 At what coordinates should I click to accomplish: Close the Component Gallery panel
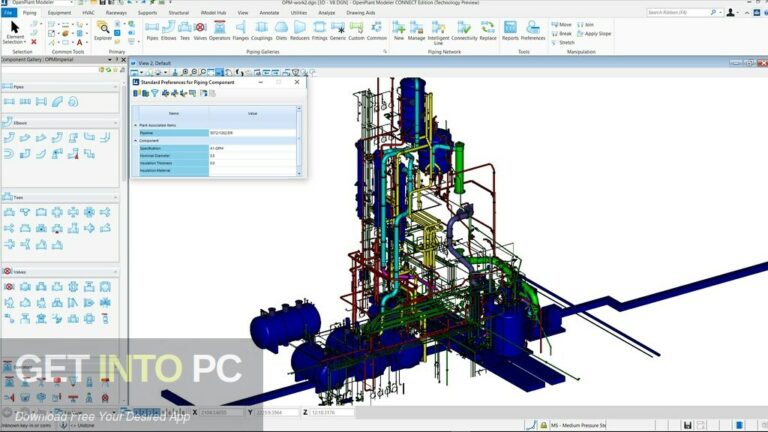(x=123, y=60)
